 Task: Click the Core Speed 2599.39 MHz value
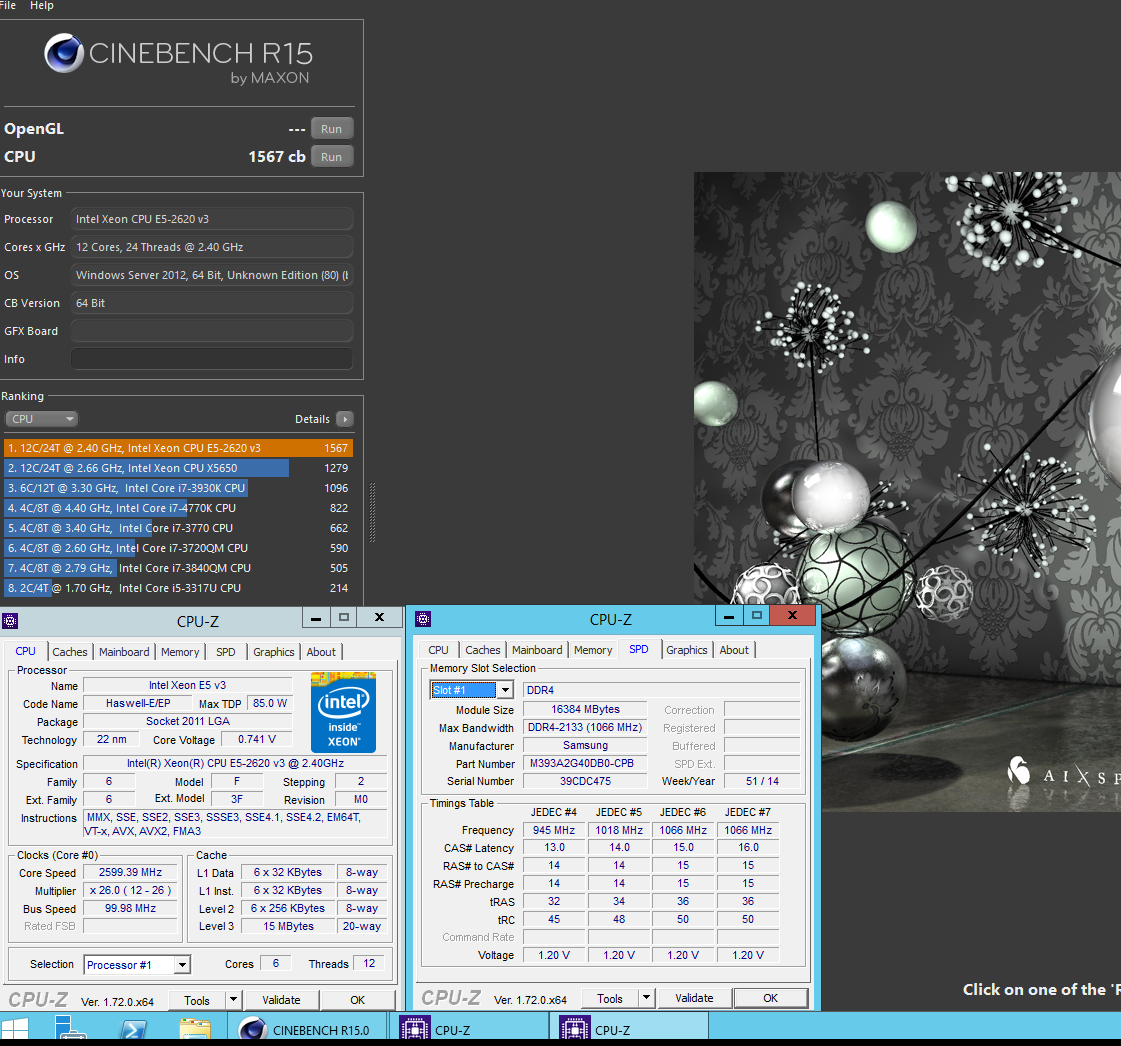coord(130,872)
